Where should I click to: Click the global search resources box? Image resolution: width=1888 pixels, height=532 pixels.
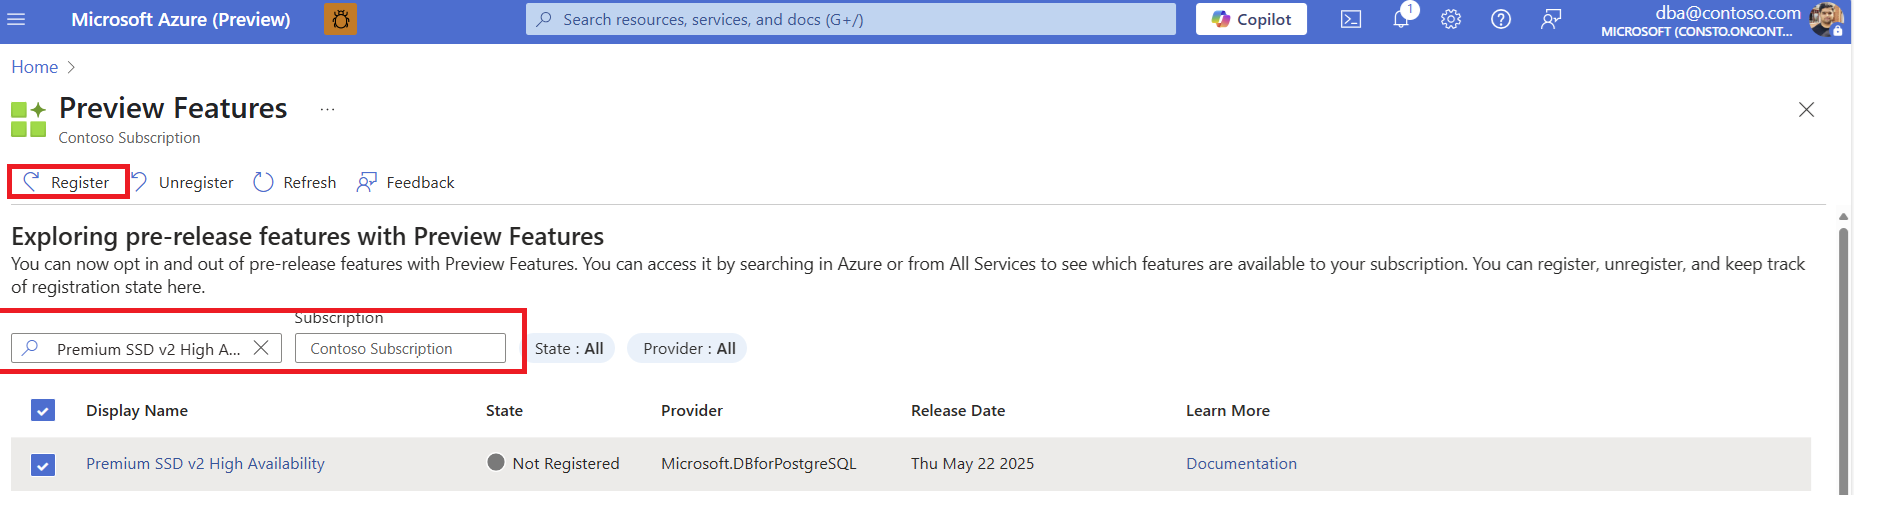(x=851, y=19)
